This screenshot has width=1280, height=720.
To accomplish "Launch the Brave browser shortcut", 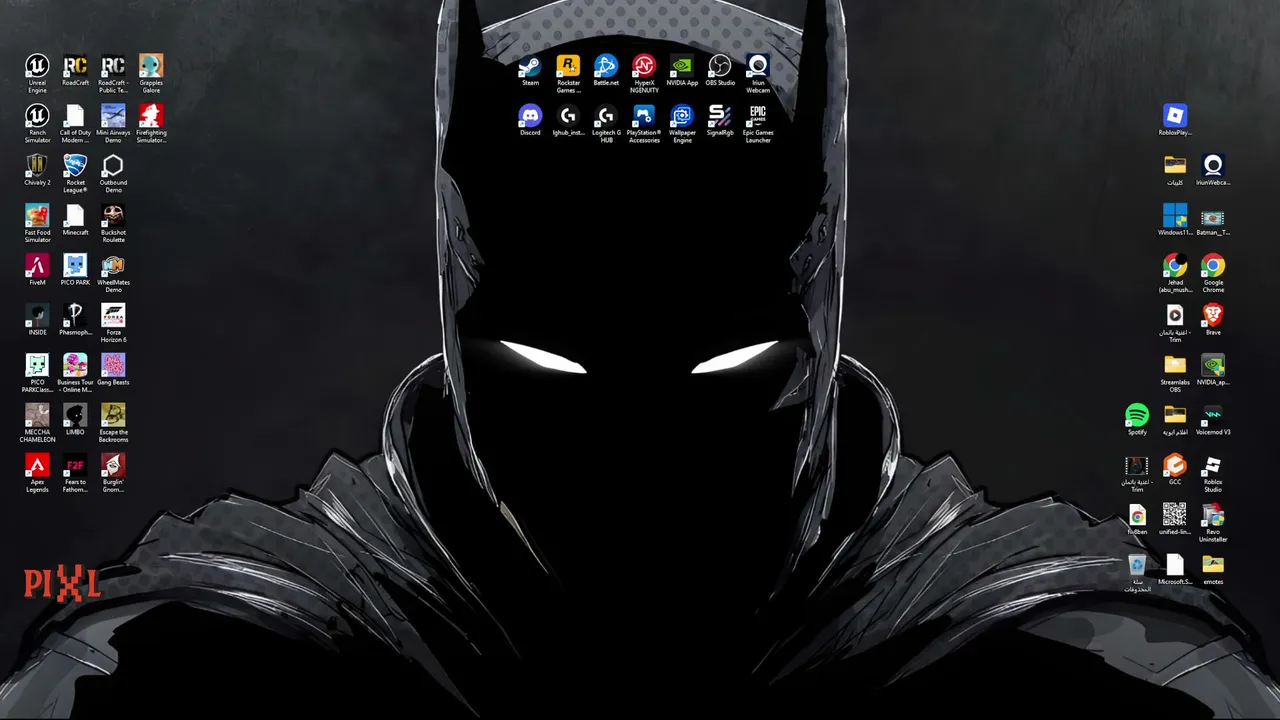I will tap(1213, 320).
